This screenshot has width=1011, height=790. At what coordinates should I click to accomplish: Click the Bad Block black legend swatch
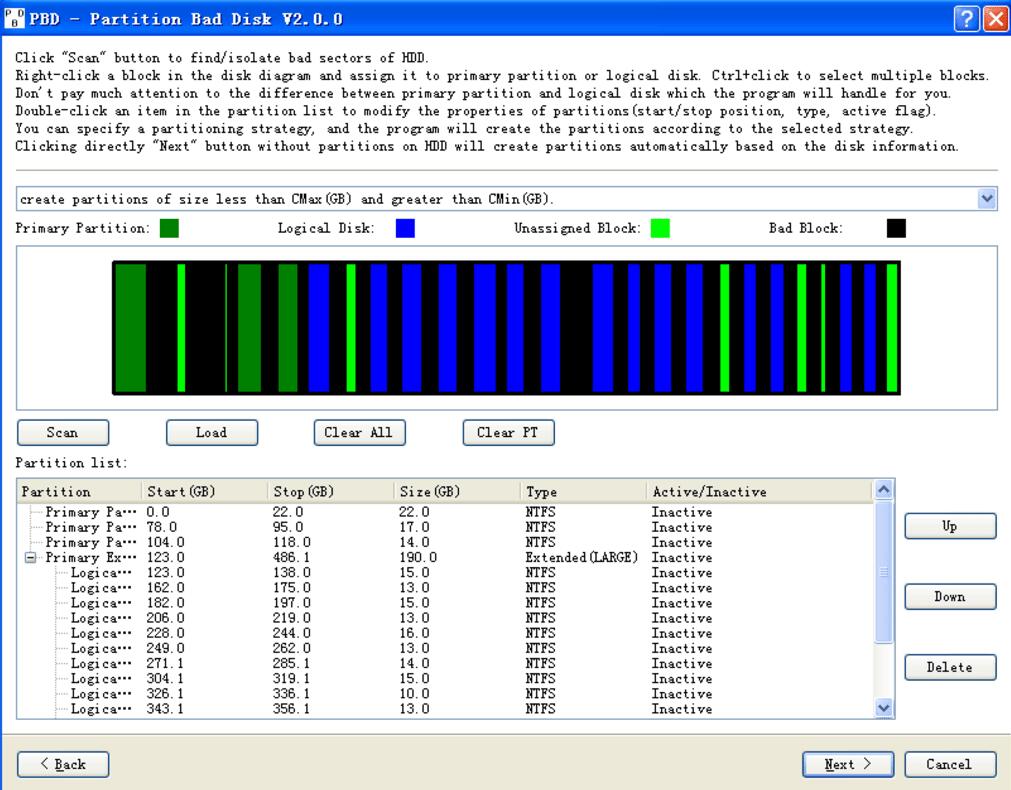896,228
